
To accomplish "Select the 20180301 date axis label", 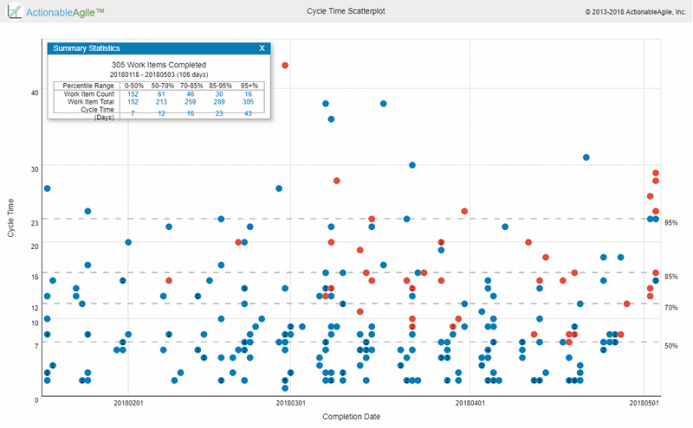I will pos(291,403).
